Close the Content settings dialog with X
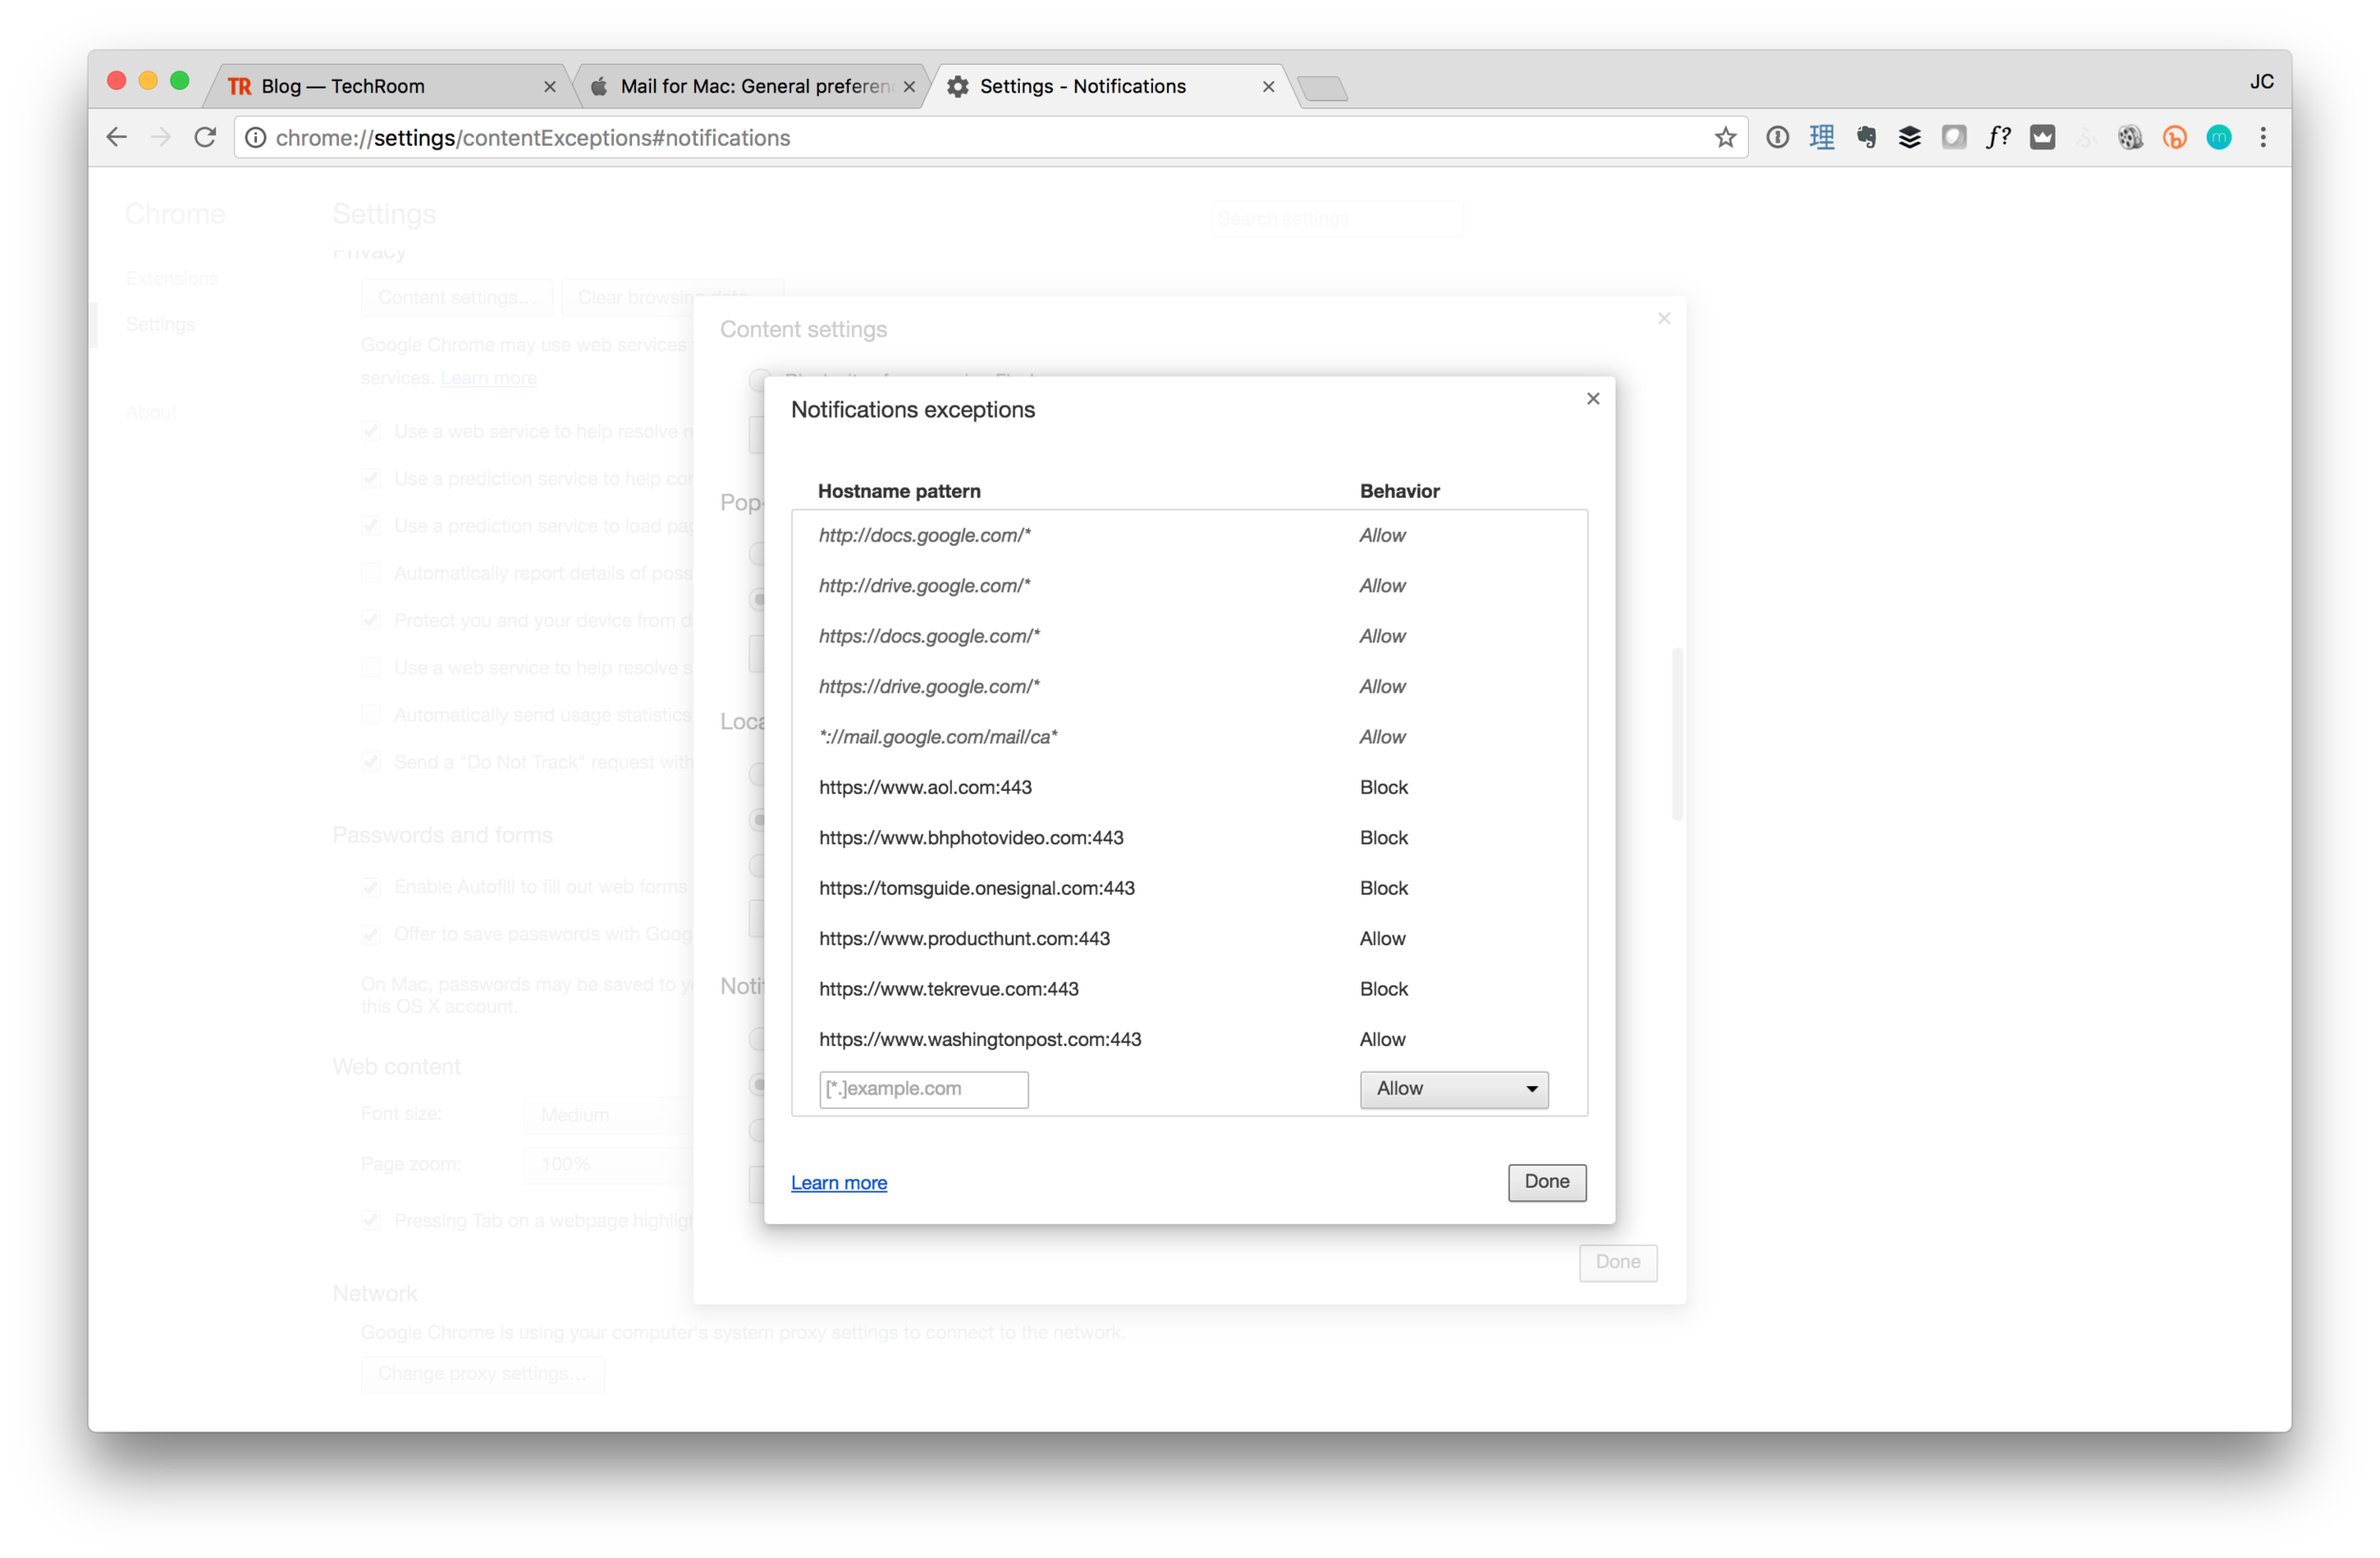Viewport: 2380px width, 1558px height. [x=1664, y=319]
